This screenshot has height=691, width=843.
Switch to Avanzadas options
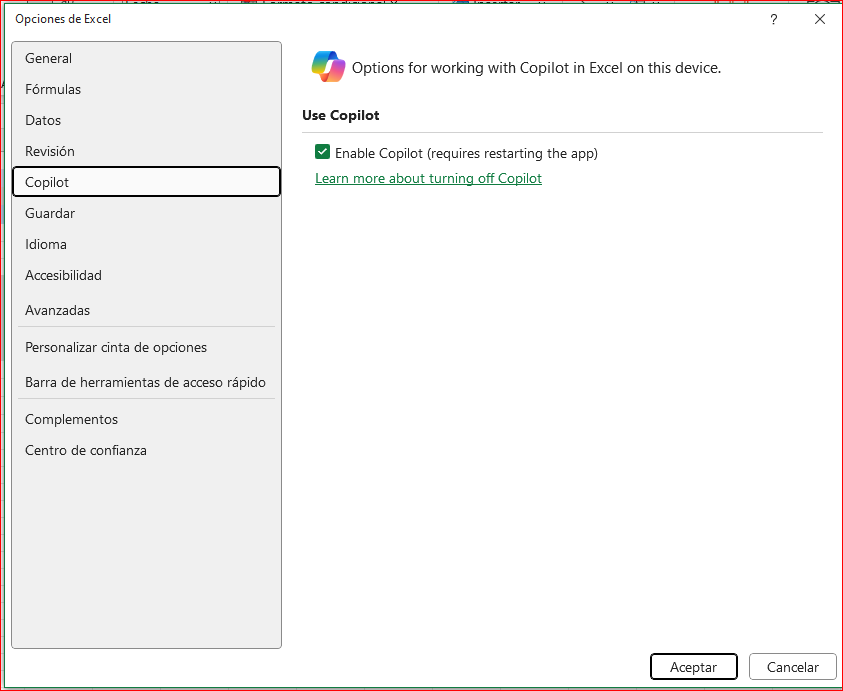[57, 310]
